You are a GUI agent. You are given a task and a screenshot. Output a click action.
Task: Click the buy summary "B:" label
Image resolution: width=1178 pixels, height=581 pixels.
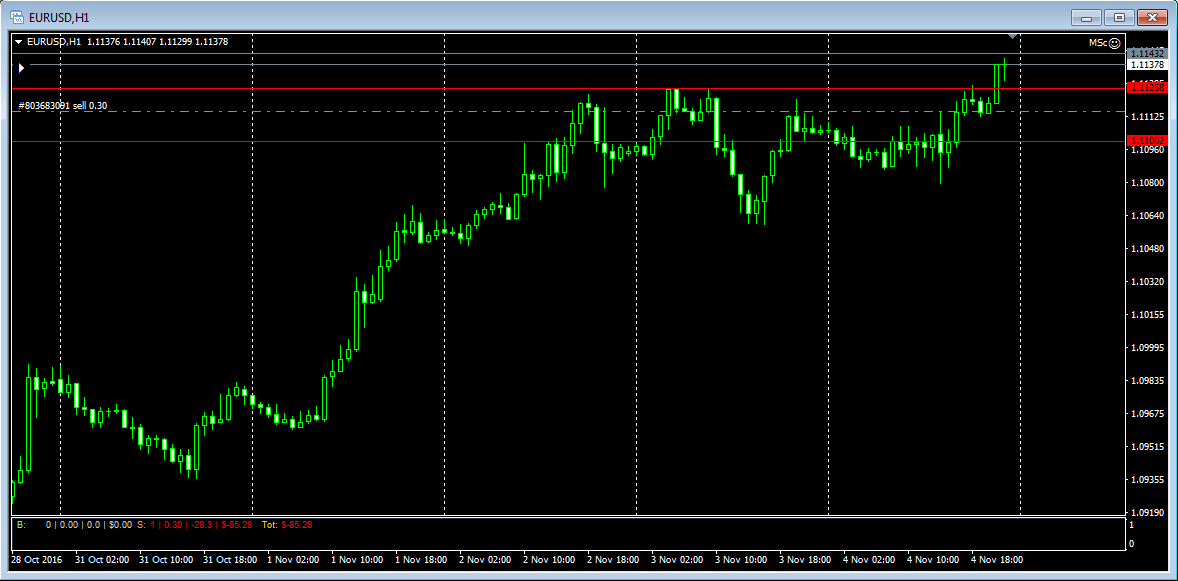tap(20, 525)
